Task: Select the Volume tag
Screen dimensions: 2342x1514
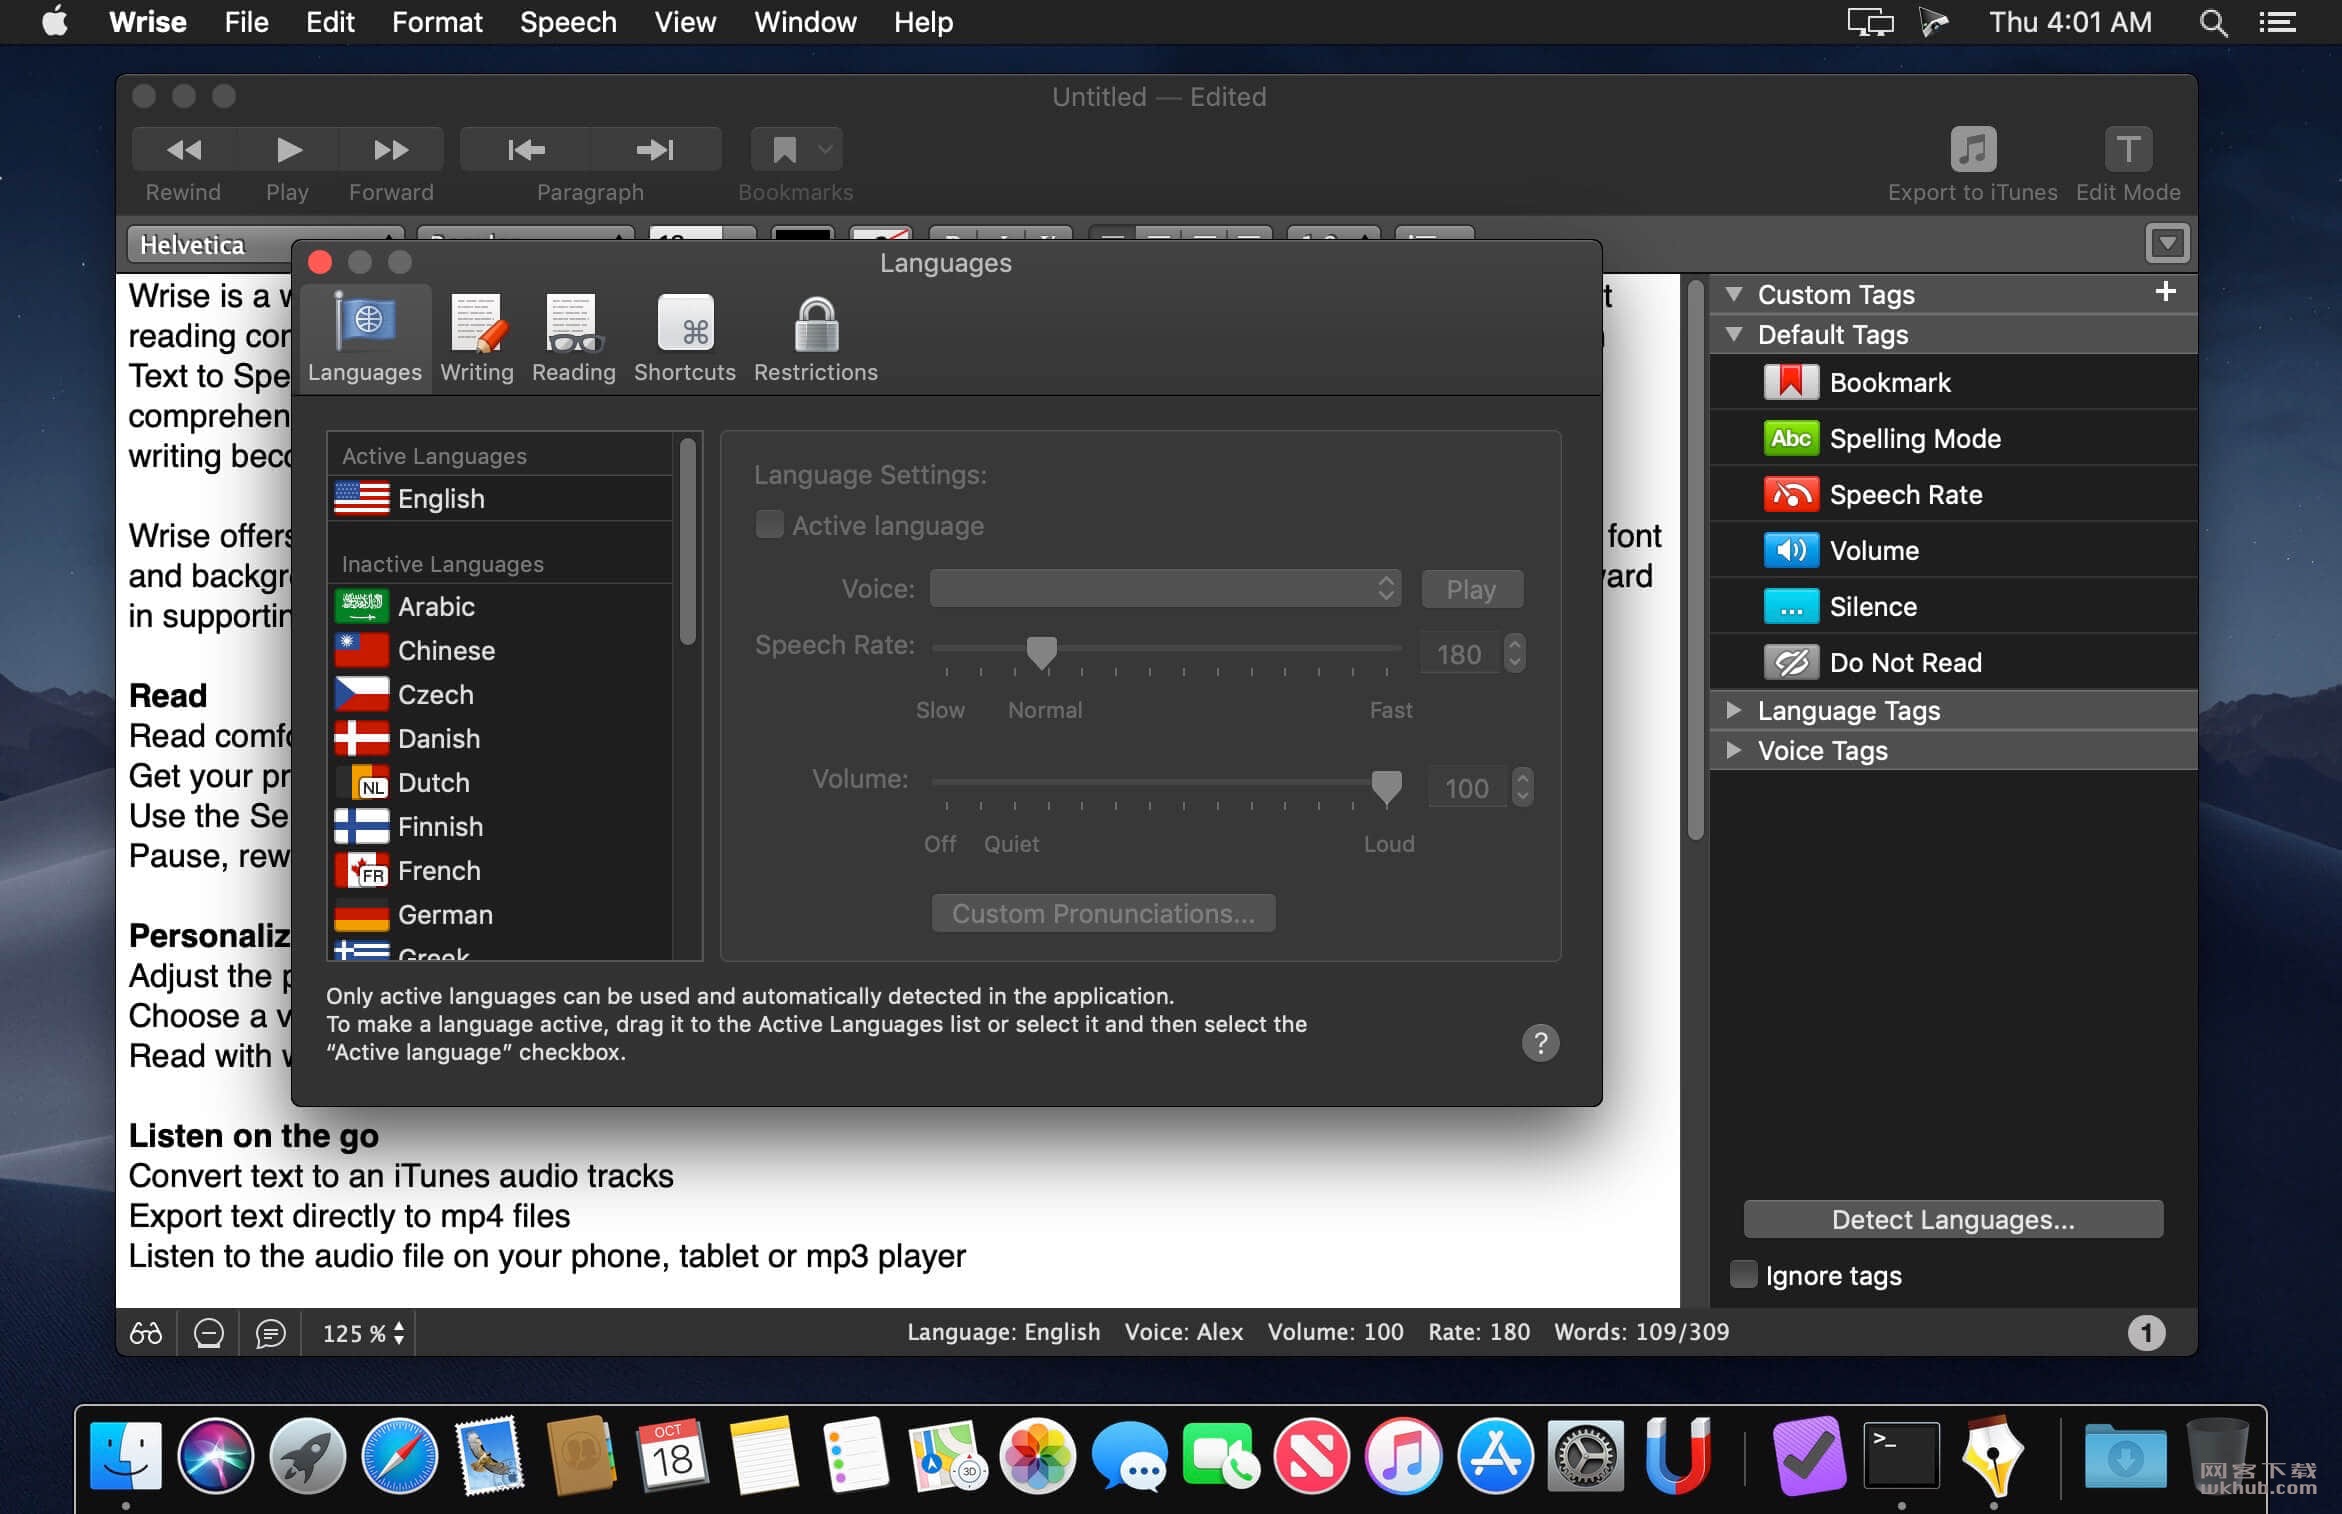Action: (x=1952, y=550)
